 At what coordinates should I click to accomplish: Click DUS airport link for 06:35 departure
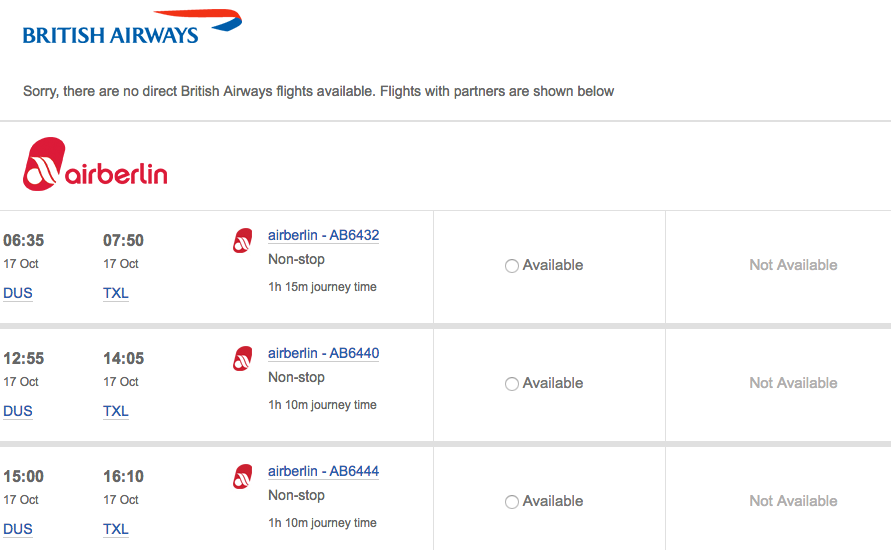(18, 294)
